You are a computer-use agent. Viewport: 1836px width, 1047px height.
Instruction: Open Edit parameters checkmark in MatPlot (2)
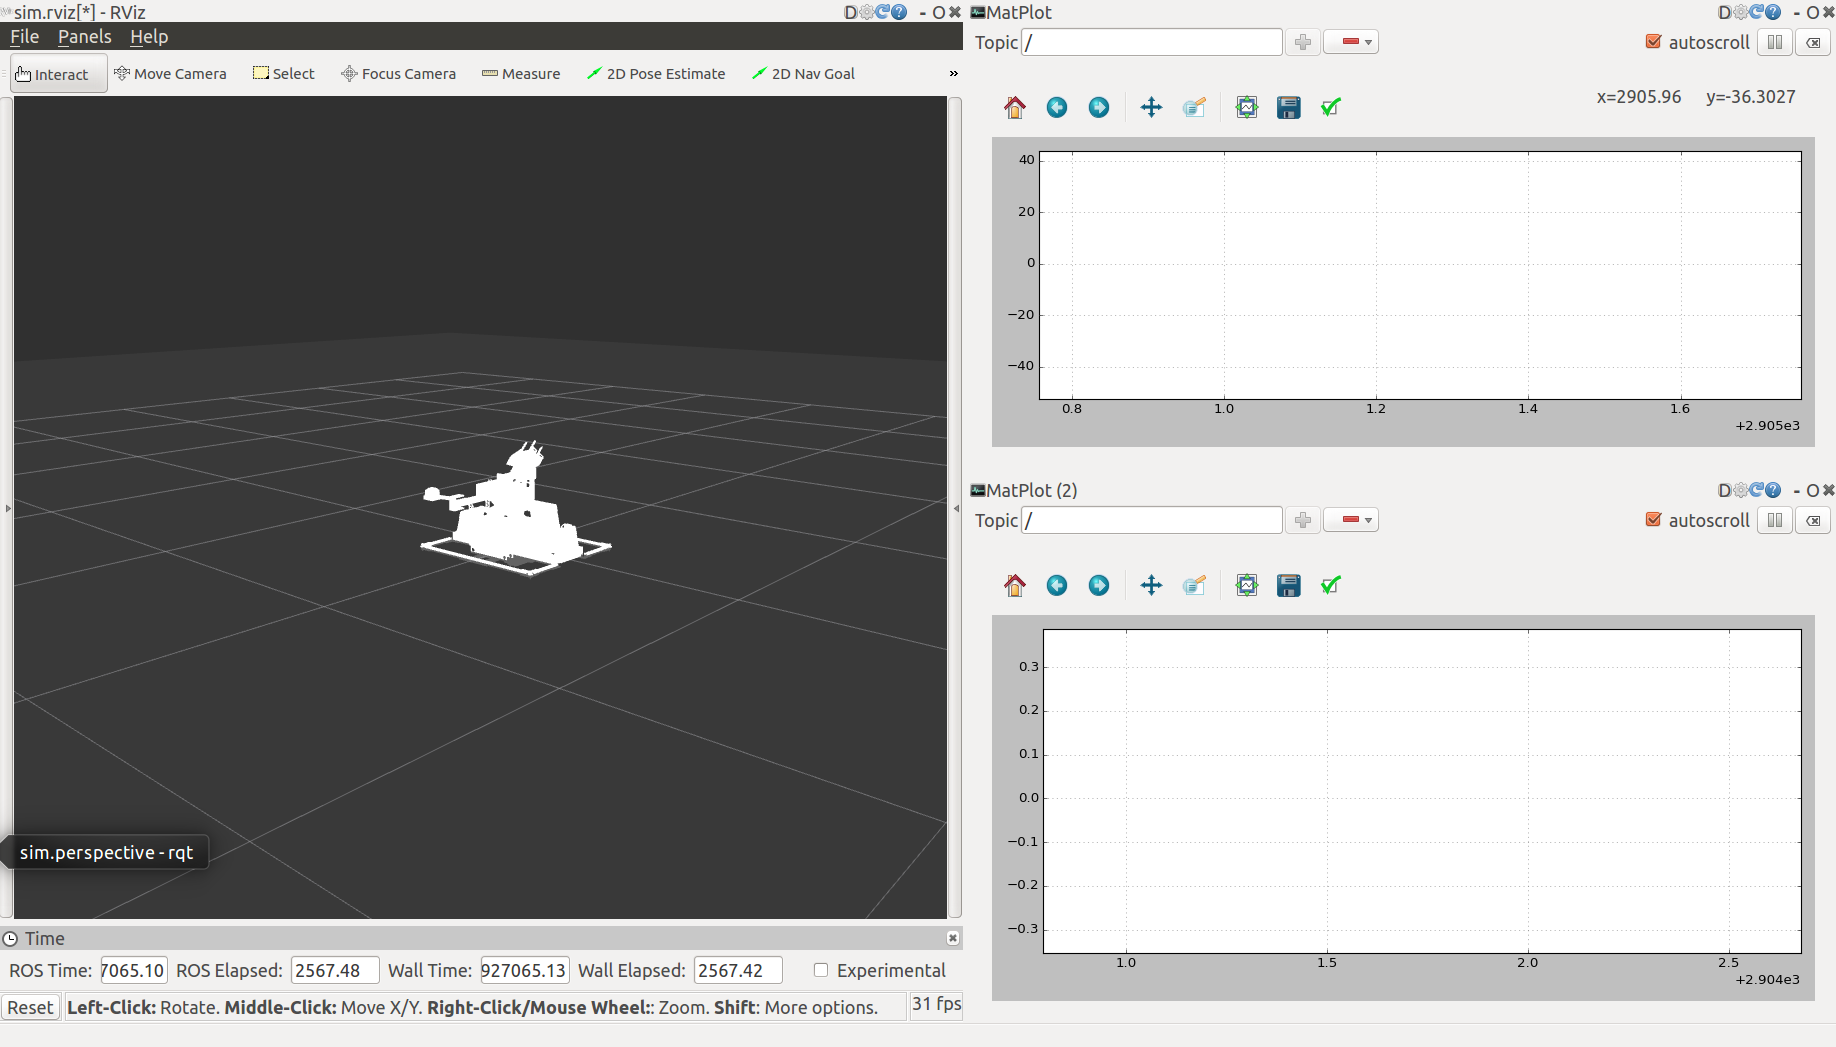pos(1331,585)
